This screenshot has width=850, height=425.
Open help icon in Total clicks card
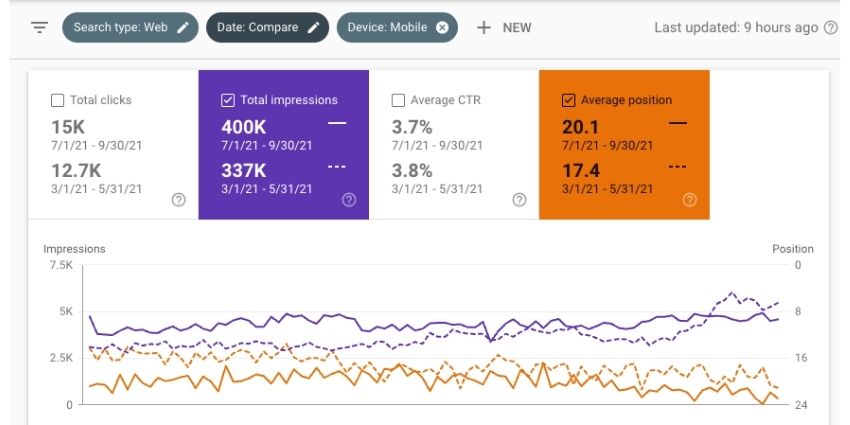pos(178,200)
